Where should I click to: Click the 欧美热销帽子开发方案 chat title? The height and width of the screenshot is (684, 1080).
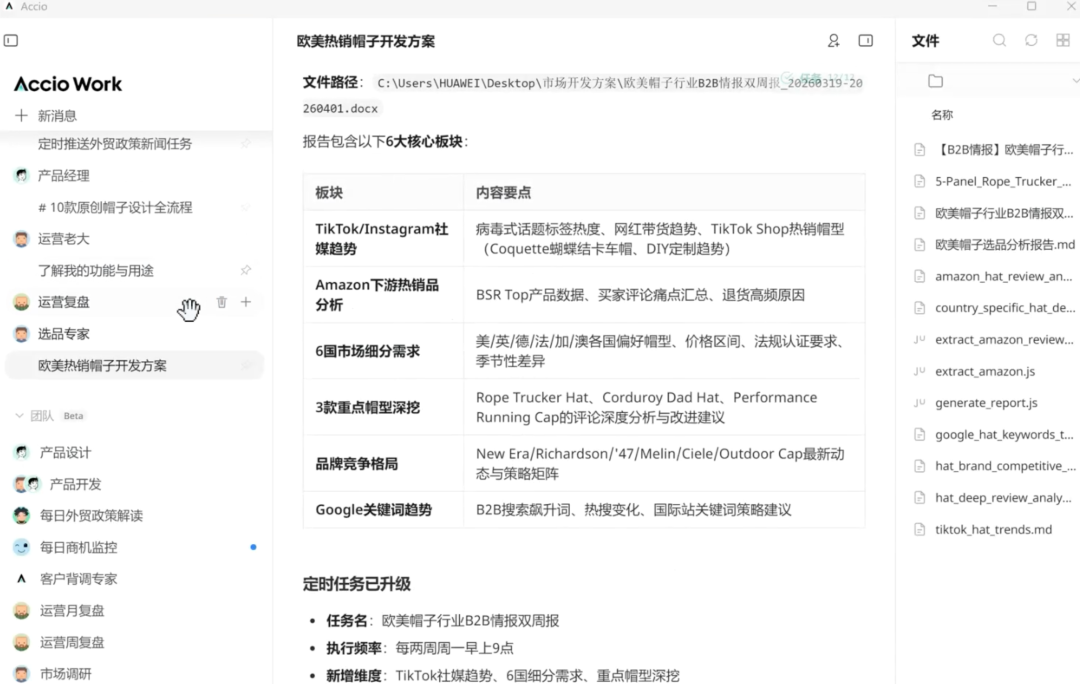coord(366,41)
